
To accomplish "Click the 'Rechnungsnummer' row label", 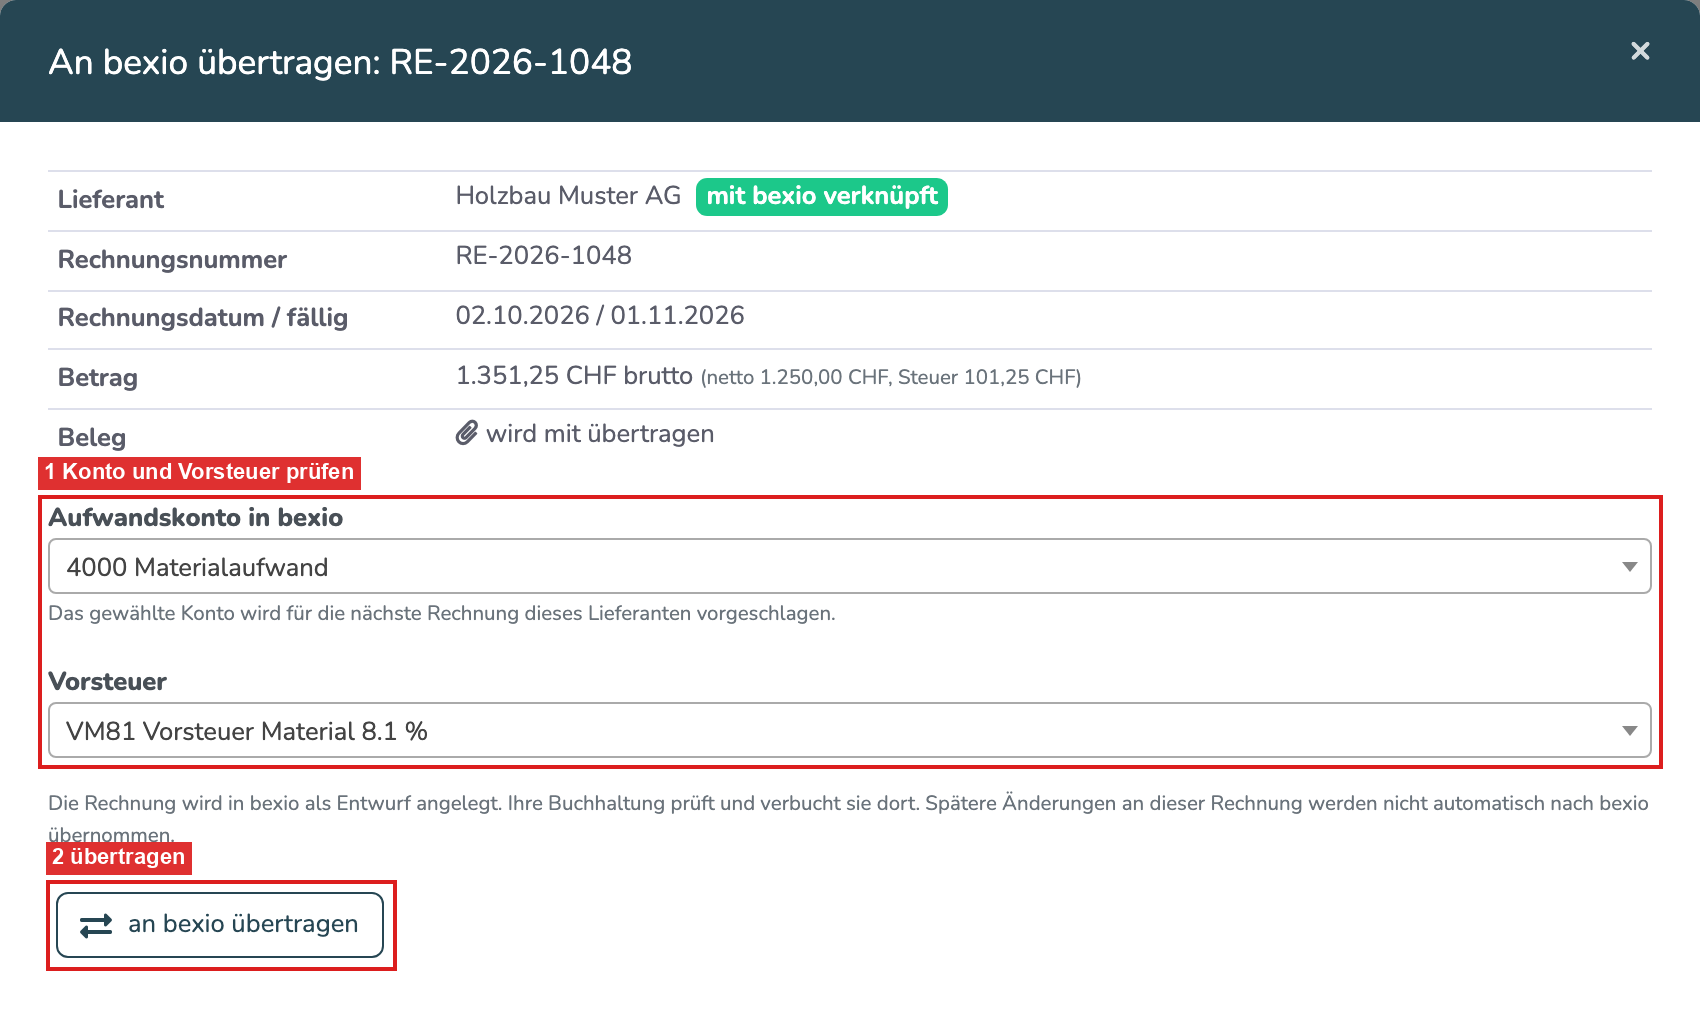I will coord(172,260).
